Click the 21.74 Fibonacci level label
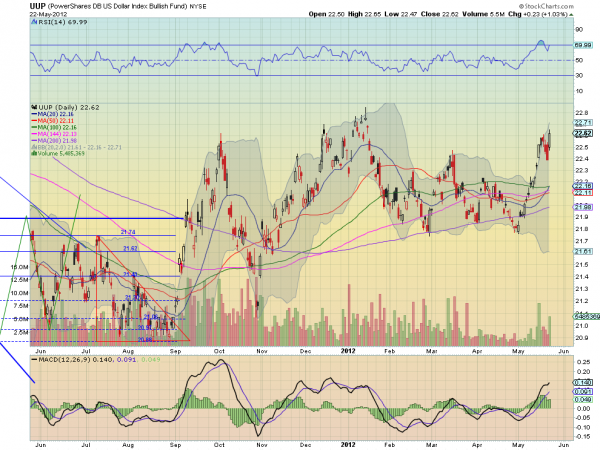600x450 pixels. (128, 232)
